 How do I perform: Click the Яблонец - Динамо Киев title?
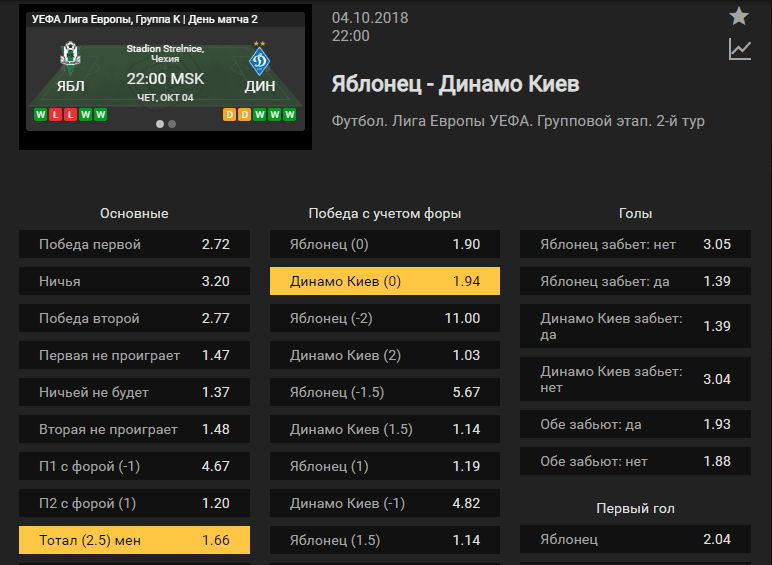455,84
